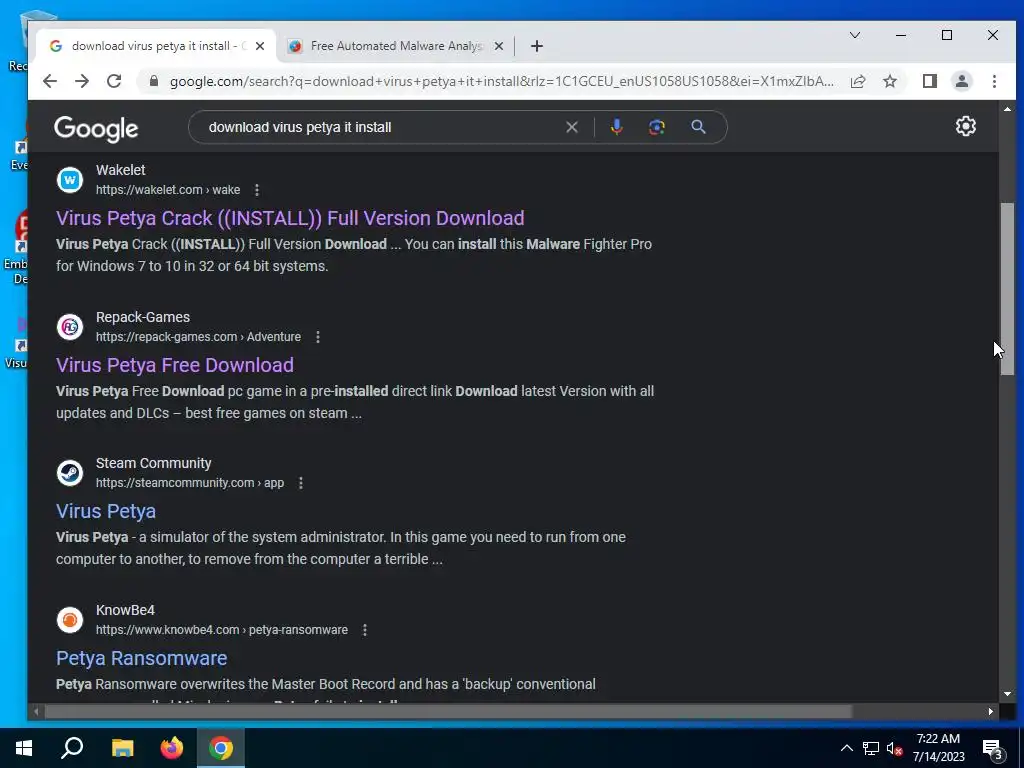
Task: Go forward with the browser forward arrow
Action: click(82, 81)
